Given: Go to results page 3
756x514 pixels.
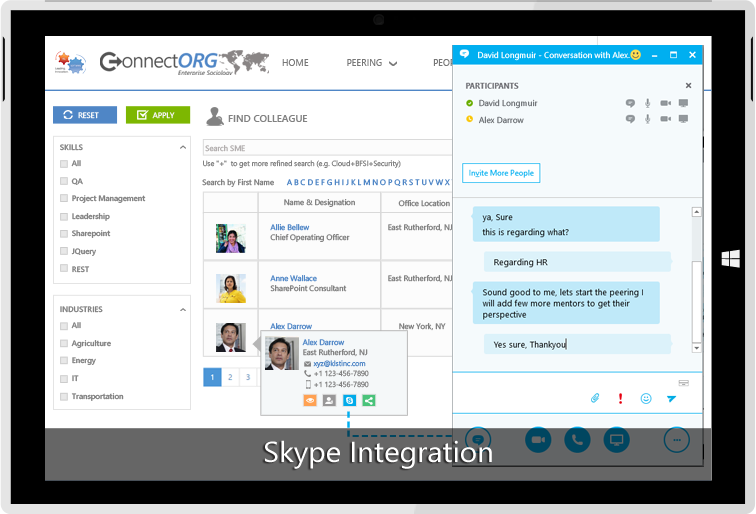Looking at the screenshot, I should click(248, 377).
